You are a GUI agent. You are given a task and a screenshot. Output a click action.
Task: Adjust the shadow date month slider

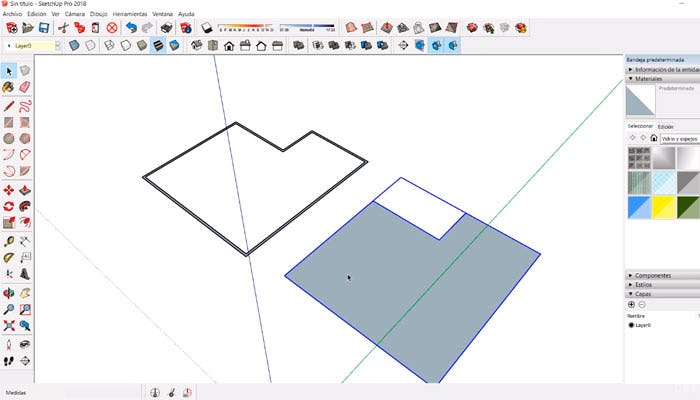pyautogui.click(x=246, y=26)
